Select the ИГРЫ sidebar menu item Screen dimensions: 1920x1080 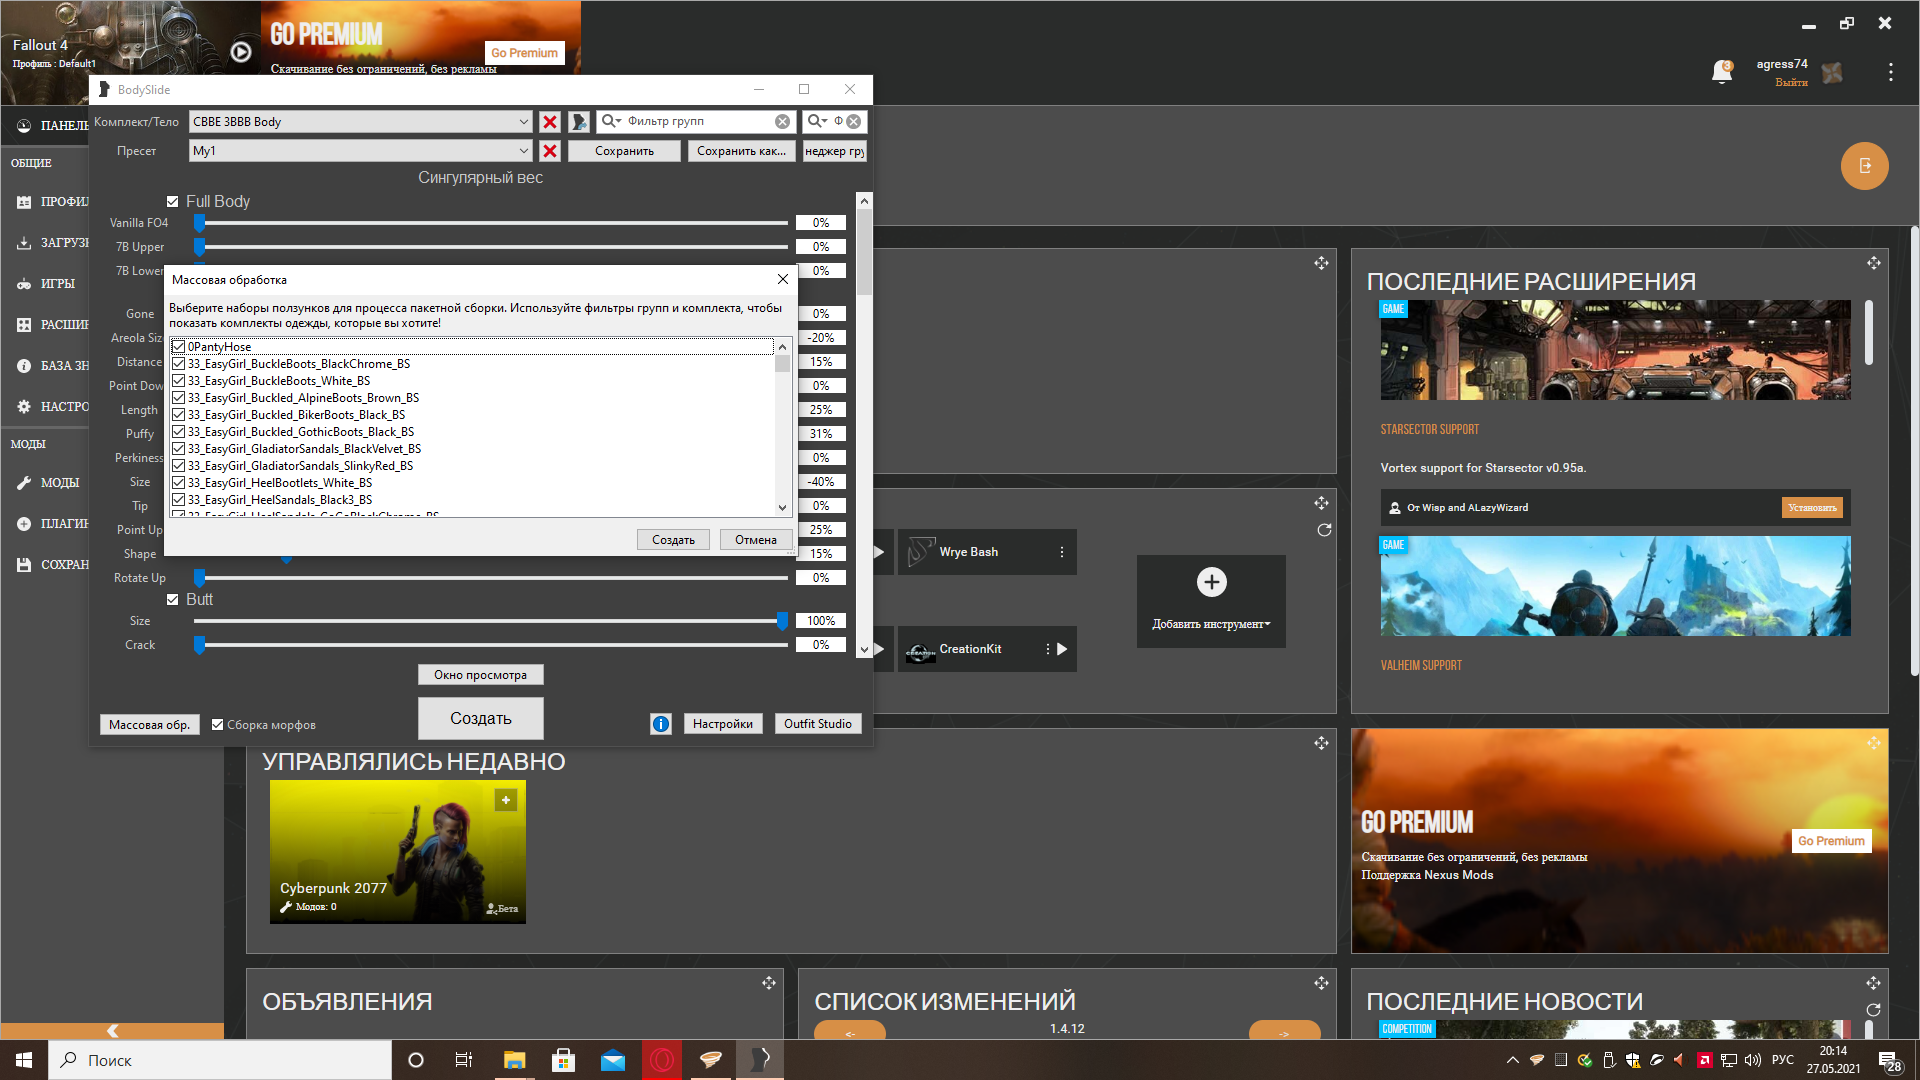point(57,284)
